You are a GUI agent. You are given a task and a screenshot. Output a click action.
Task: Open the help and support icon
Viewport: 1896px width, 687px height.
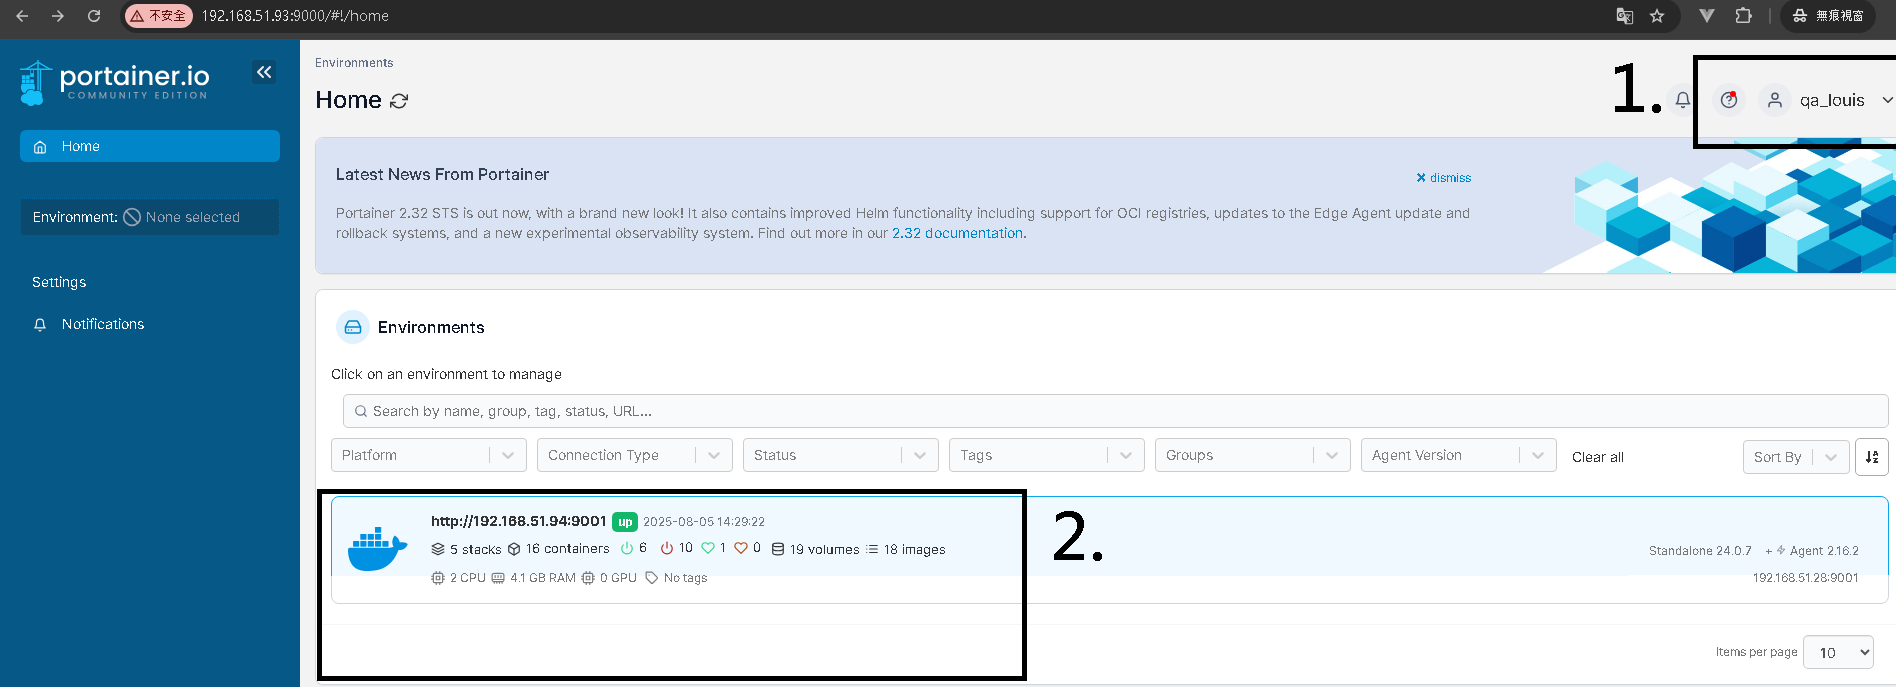[x=1729, y=100]
